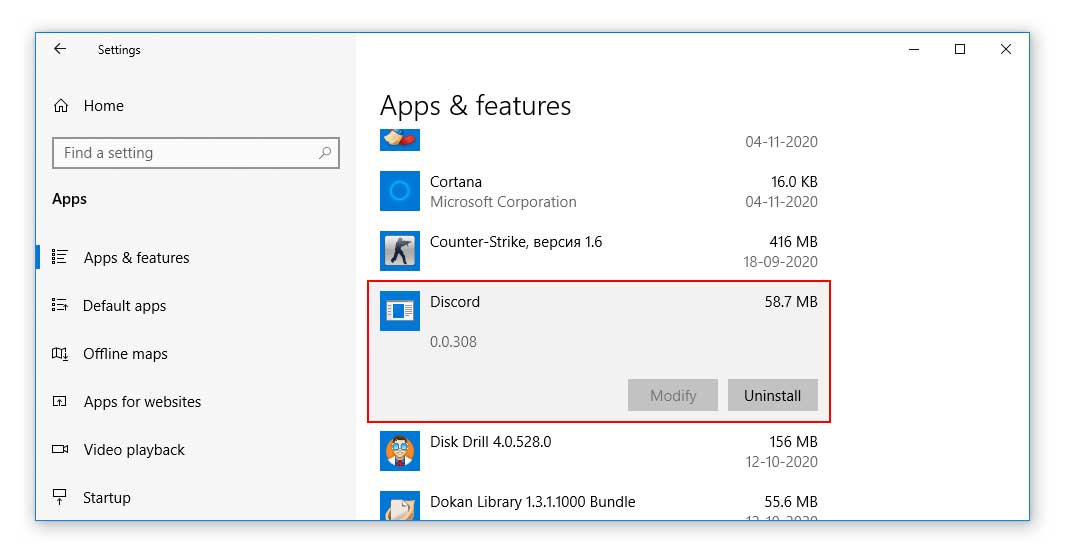Image resolution: width=1065 pixels, height=558 pixels.
Task: Select the Disk Drill 4.0.528.0 entry
Action: 490,442
